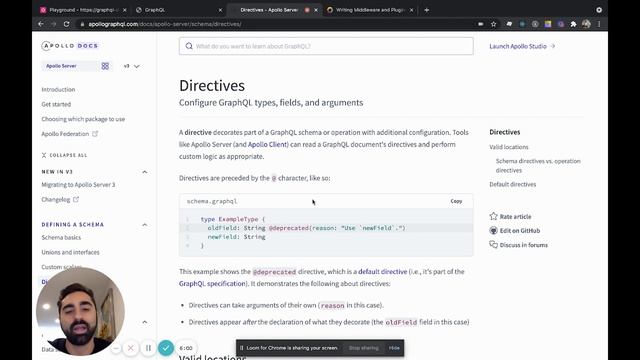Click Launch Apollo Studio link
The image size is (640, 360).
pyautogui.click(x=522, y=46)
